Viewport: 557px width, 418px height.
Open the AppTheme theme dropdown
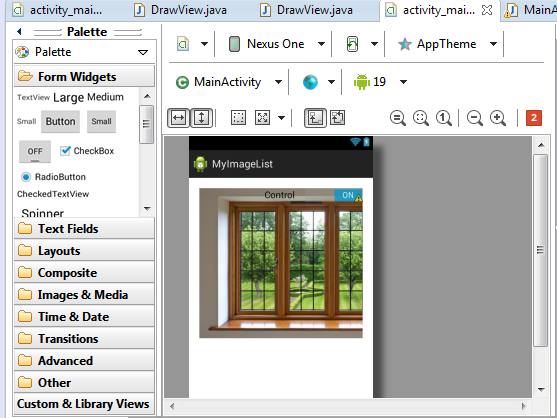click(447, 44)
